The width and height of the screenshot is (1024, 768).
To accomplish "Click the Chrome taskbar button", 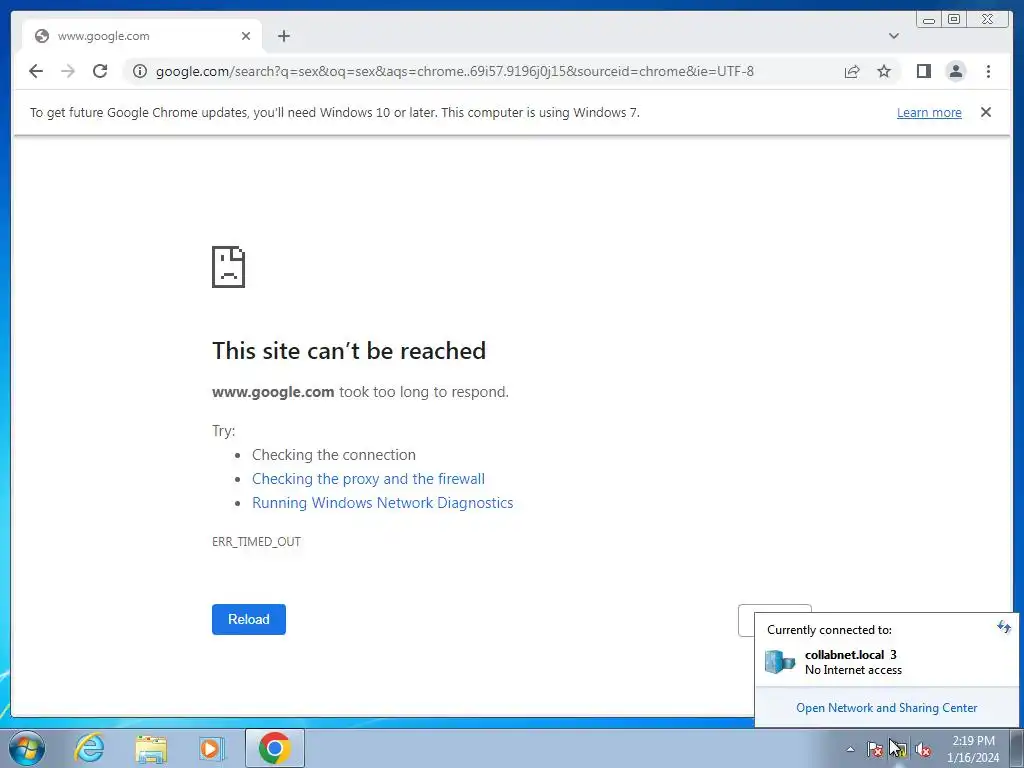I will 275,748.
